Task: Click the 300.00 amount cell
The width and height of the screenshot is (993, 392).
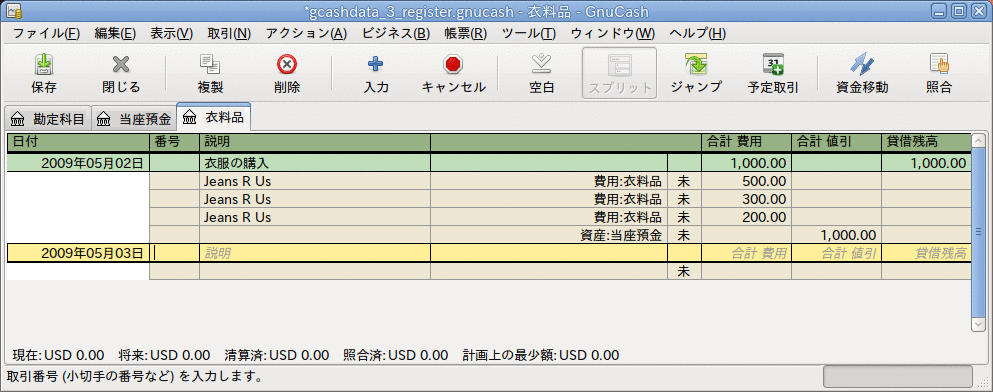Action: point(746,199)
